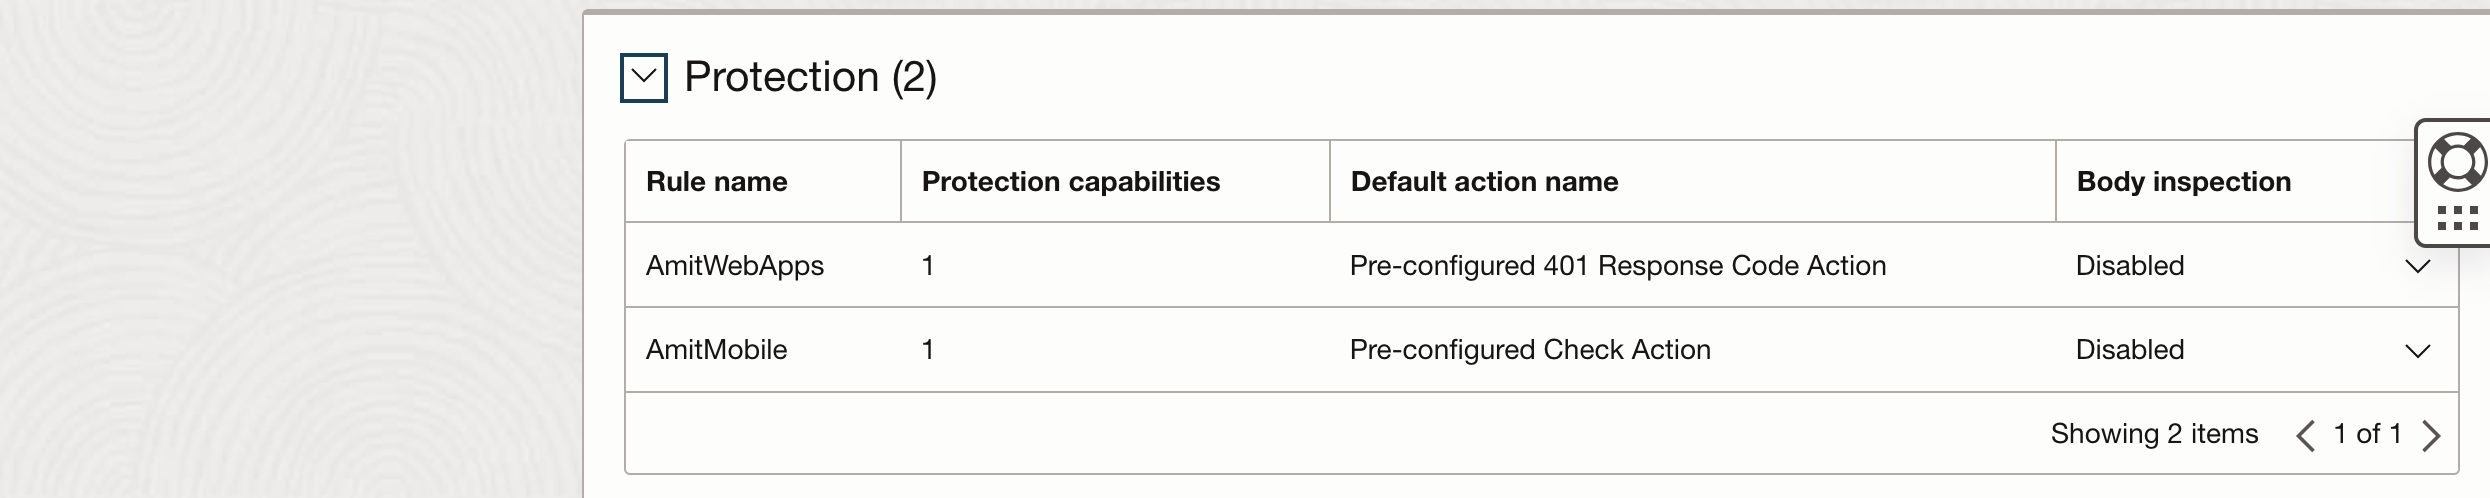The width and height of the screenshot is (2490, 498).
Task: Click the 1 of 1 page indicator
Action: pos(2367,434)
